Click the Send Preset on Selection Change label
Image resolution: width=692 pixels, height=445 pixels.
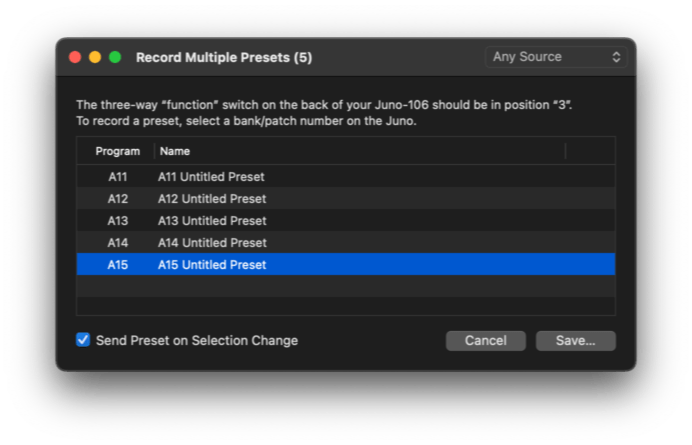[197, 340]
